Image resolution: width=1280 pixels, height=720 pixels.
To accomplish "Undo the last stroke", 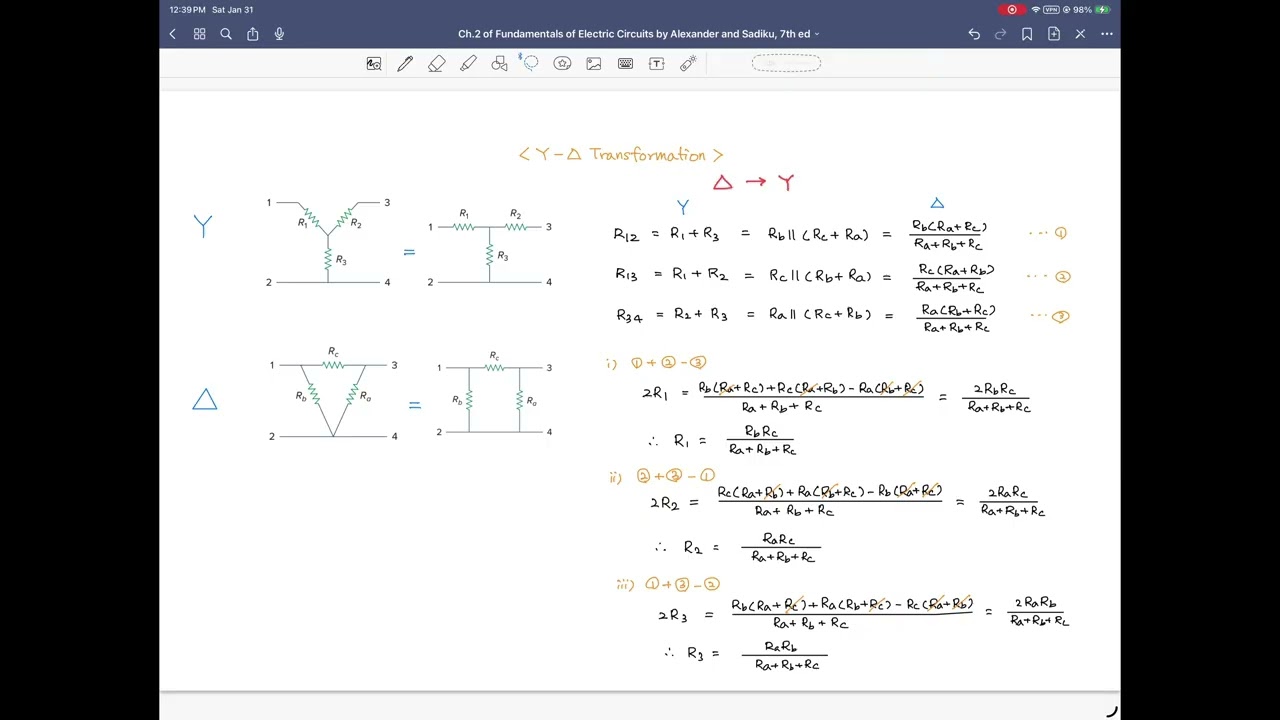I will coord(974,34).
